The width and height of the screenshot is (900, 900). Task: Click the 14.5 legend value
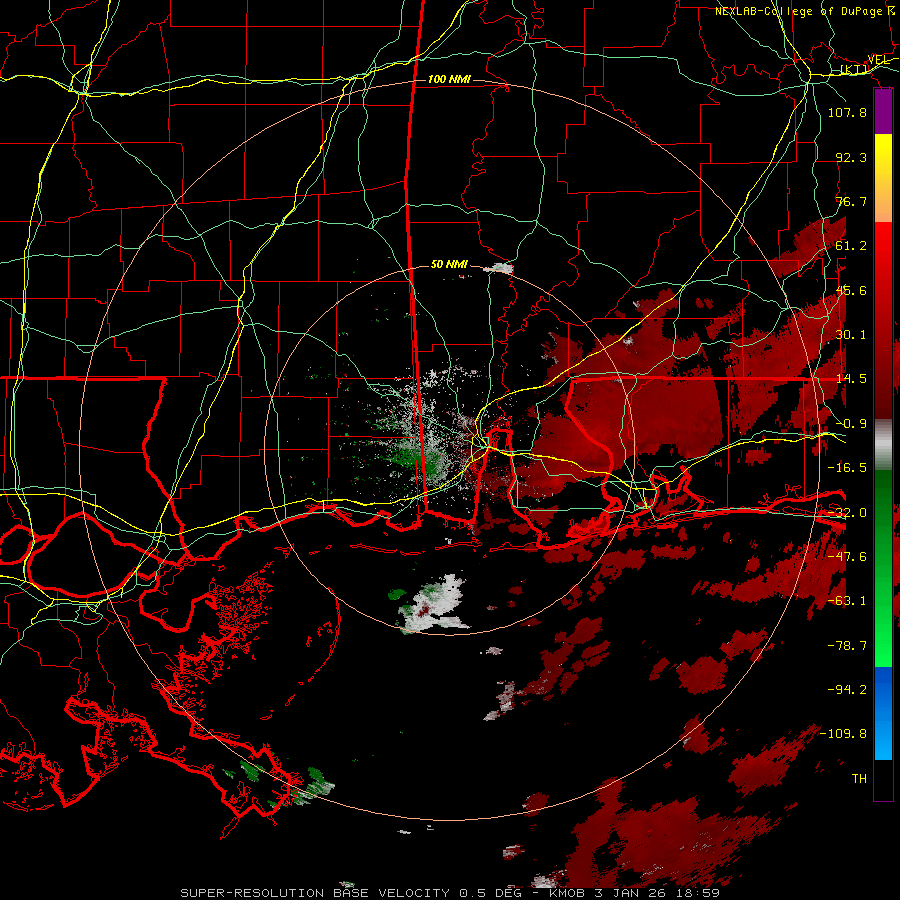pos(851,379)
